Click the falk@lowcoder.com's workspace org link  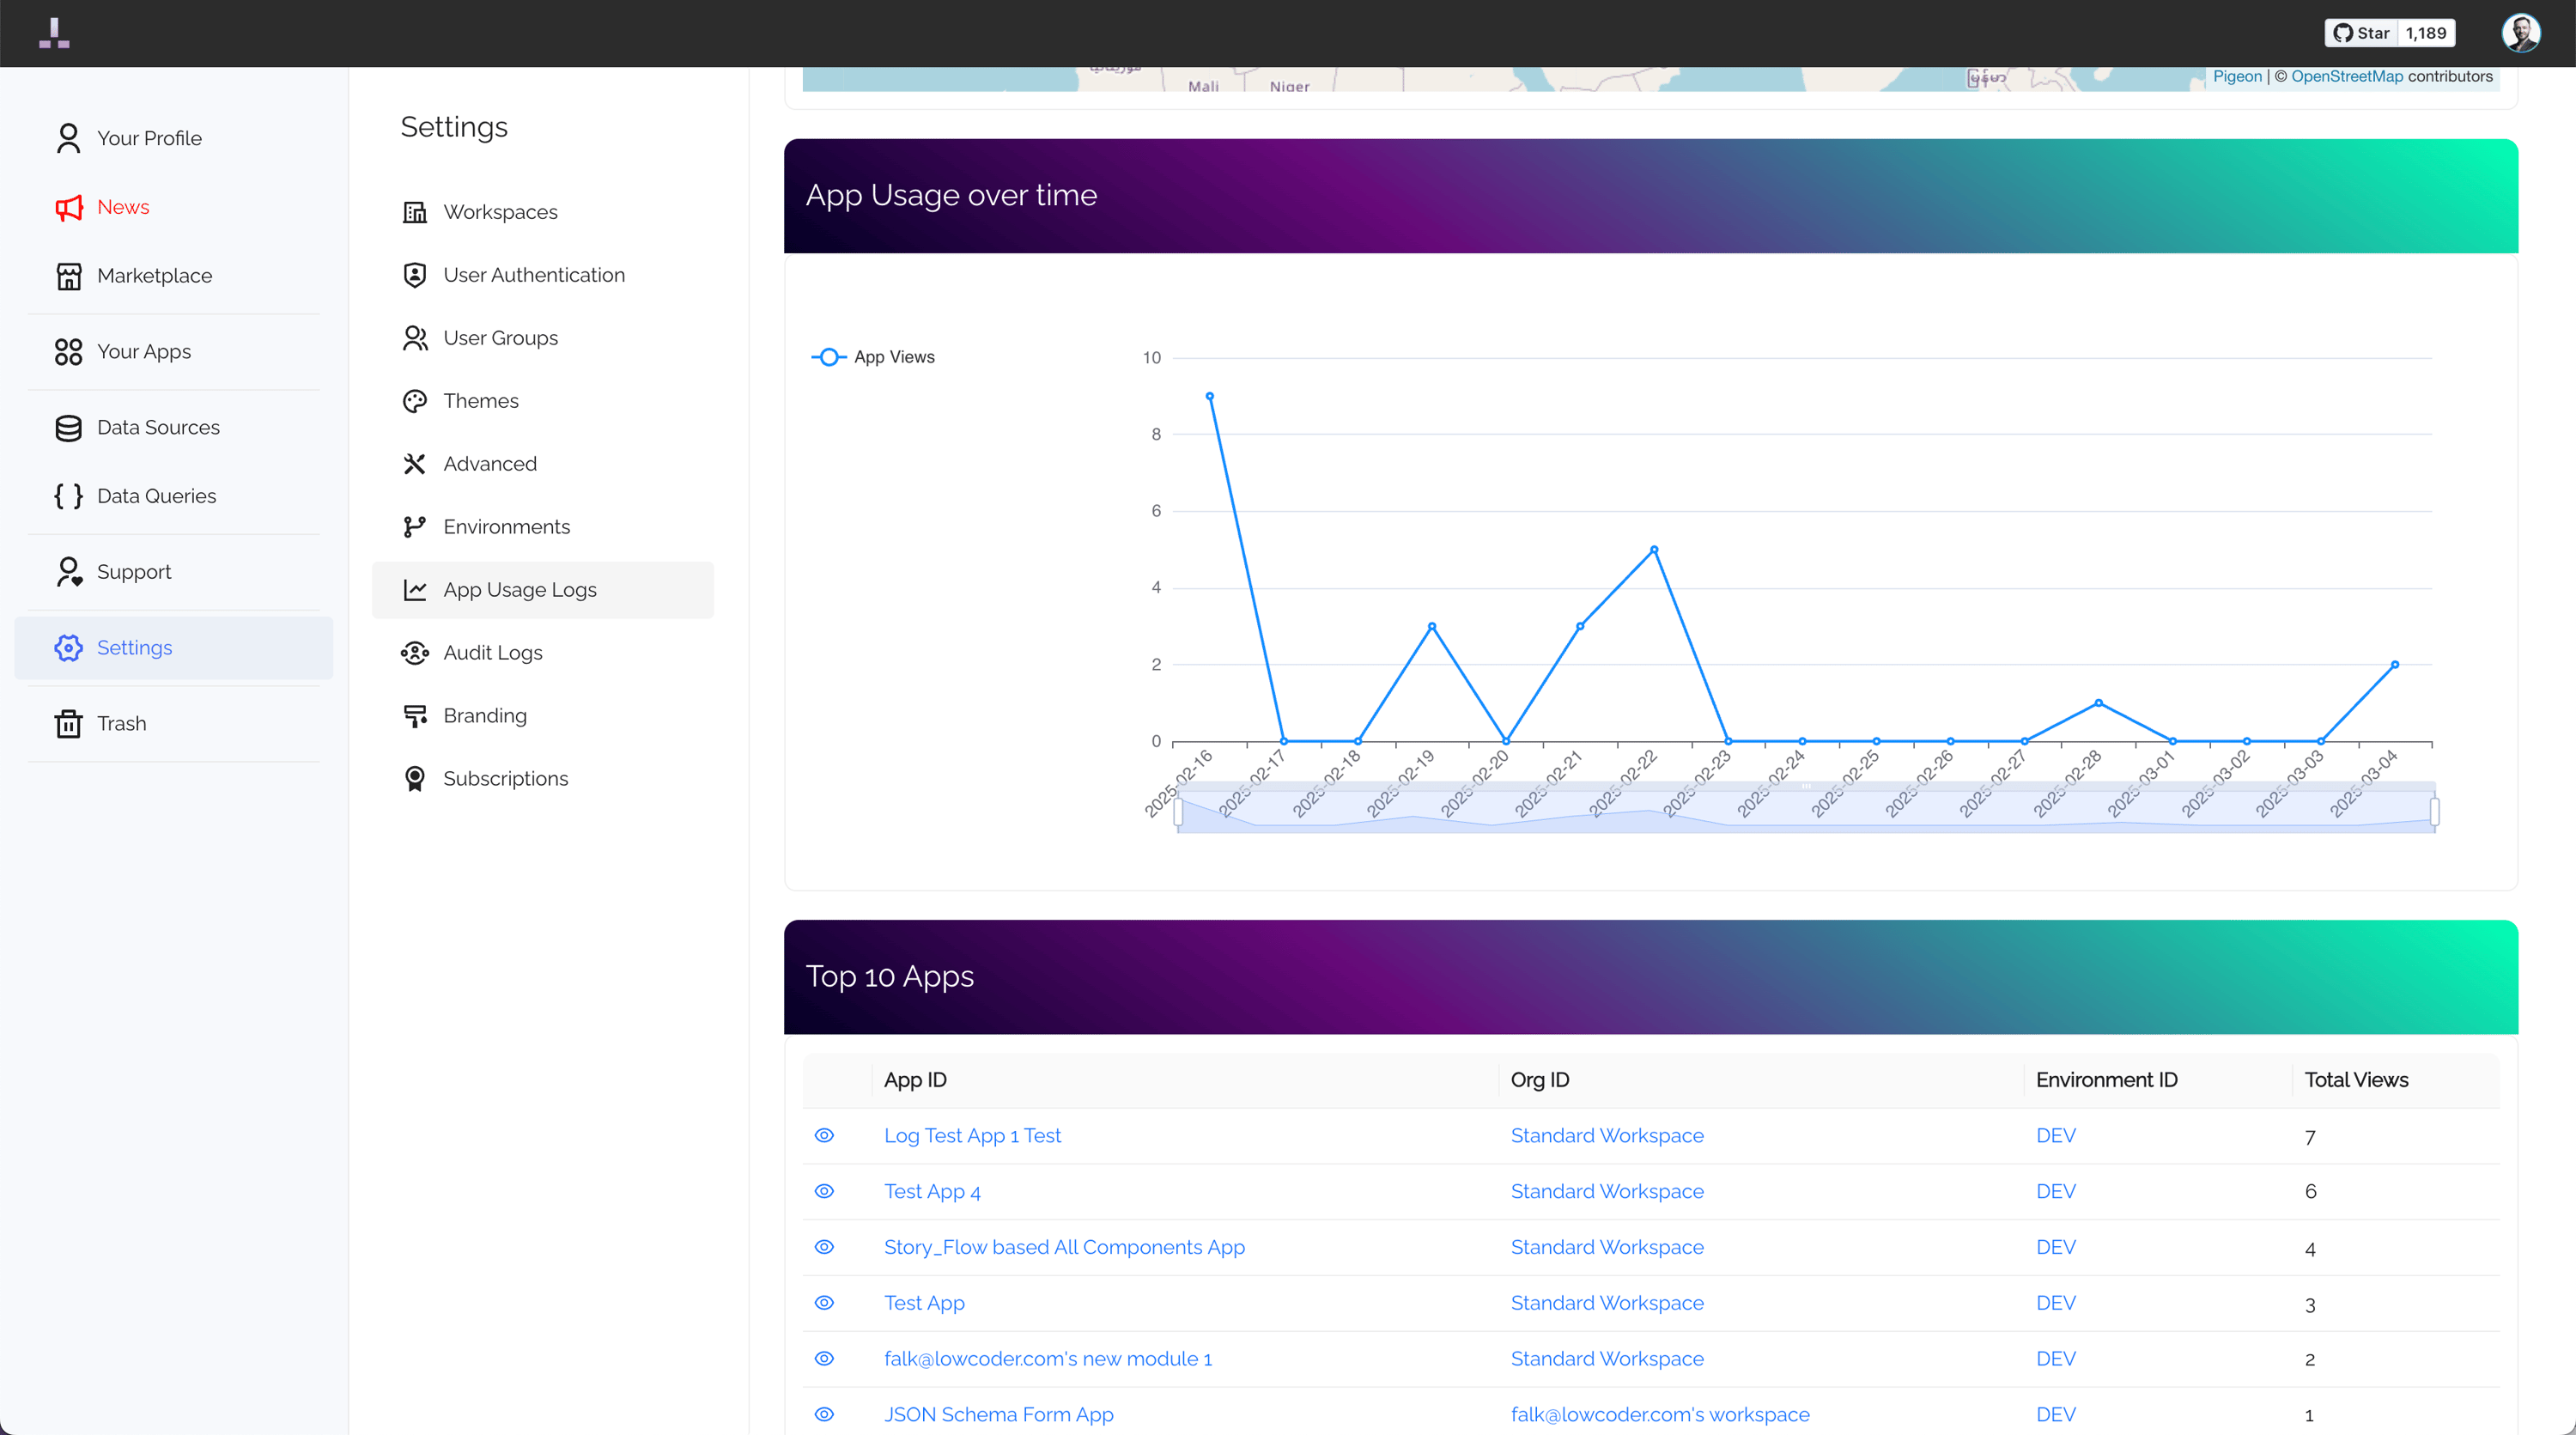click(x=1660, y=1415)
